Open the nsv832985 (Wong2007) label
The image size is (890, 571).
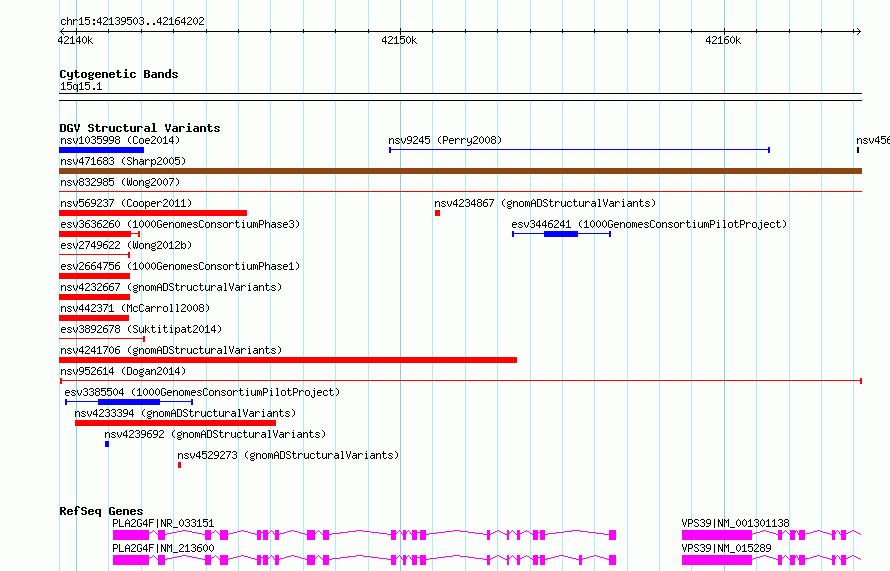120,182
